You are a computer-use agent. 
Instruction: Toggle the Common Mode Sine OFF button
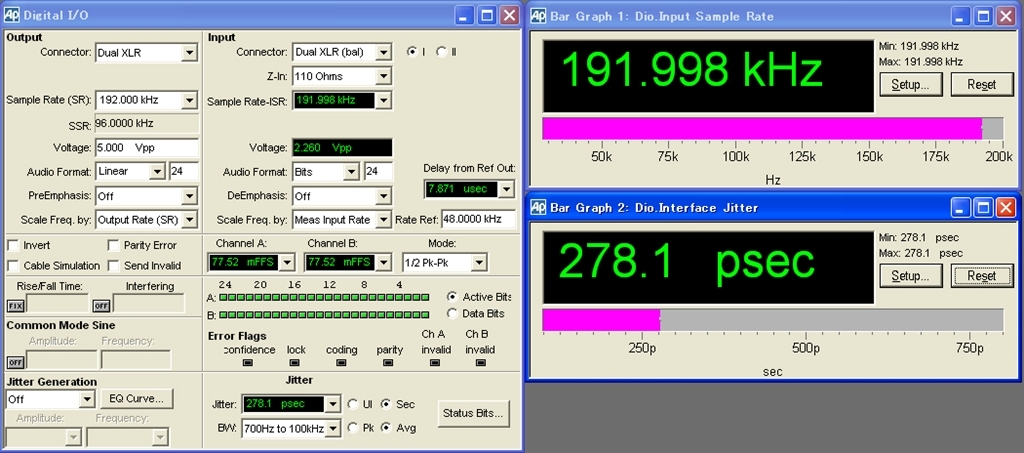pos(15,362)
